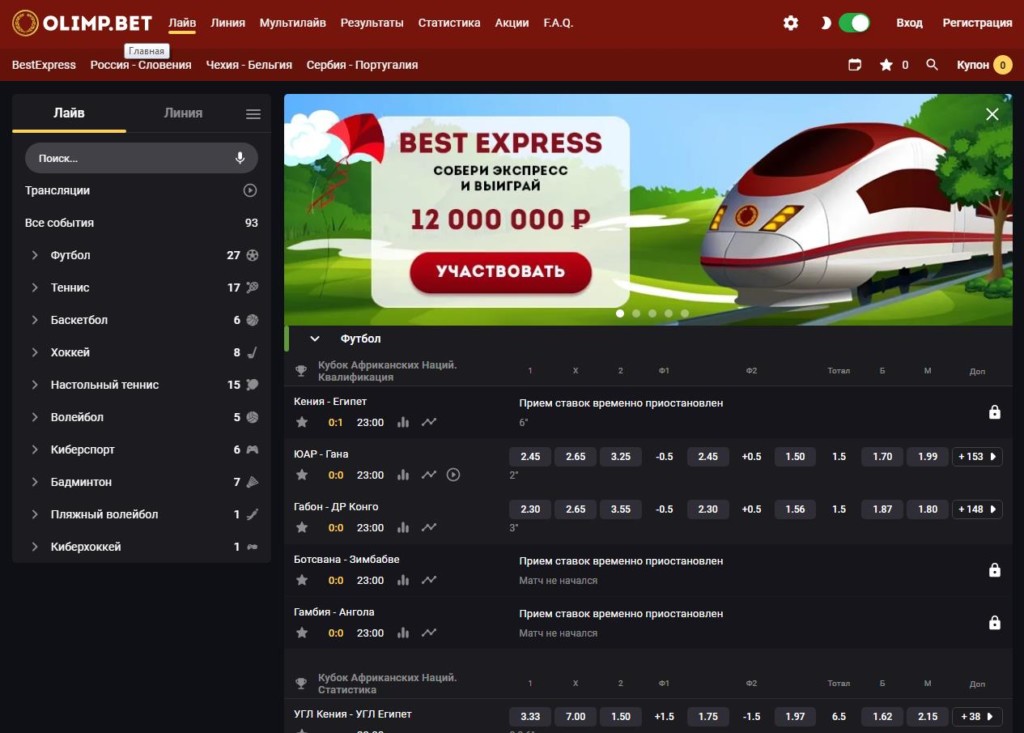This screenshot has width=1024, height=733.
Task: Click the Регистрация link
Action: [x=977, y=23]
